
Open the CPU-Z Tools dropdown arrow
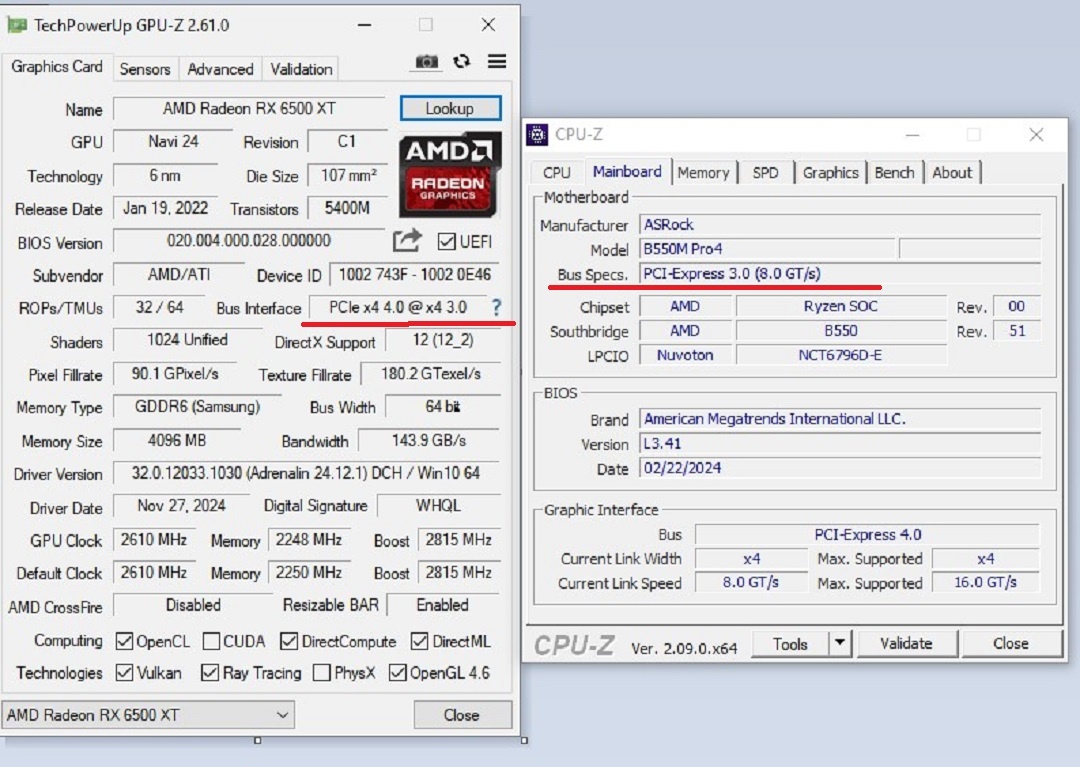coord(840,644)
